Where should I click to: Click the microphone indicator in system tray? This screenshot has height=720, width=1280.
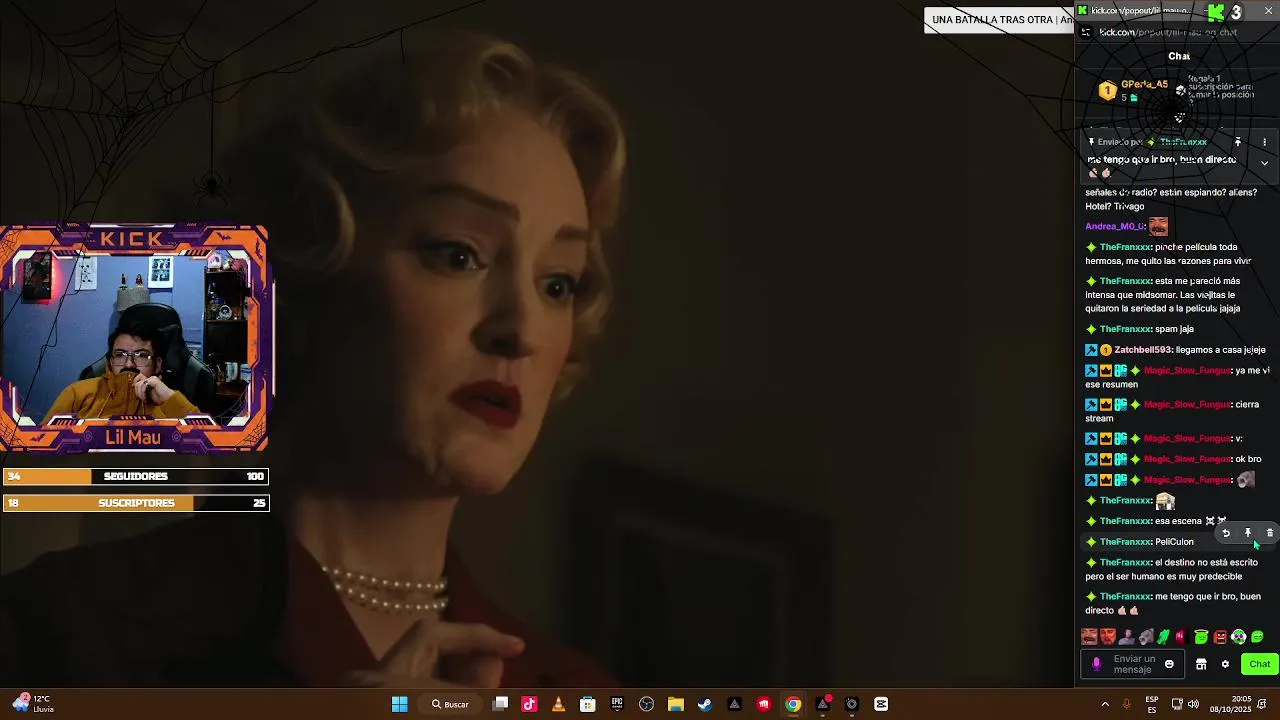[x=1127, y=704]
